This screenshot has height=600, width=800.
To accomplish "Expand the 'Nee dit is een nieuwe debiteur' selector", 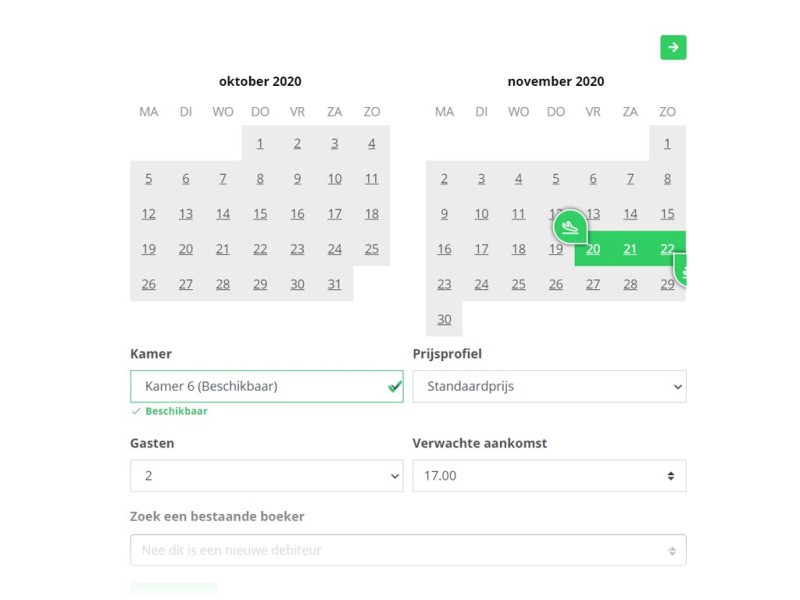I will click(x=673, y=549).
